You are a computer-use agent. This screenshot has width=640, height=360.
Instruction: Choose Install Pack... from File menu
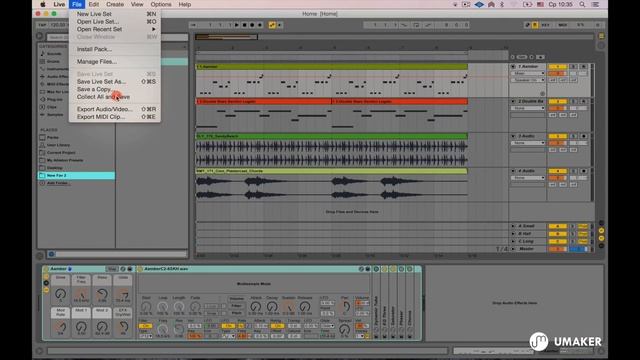click(x=114, y=49)
